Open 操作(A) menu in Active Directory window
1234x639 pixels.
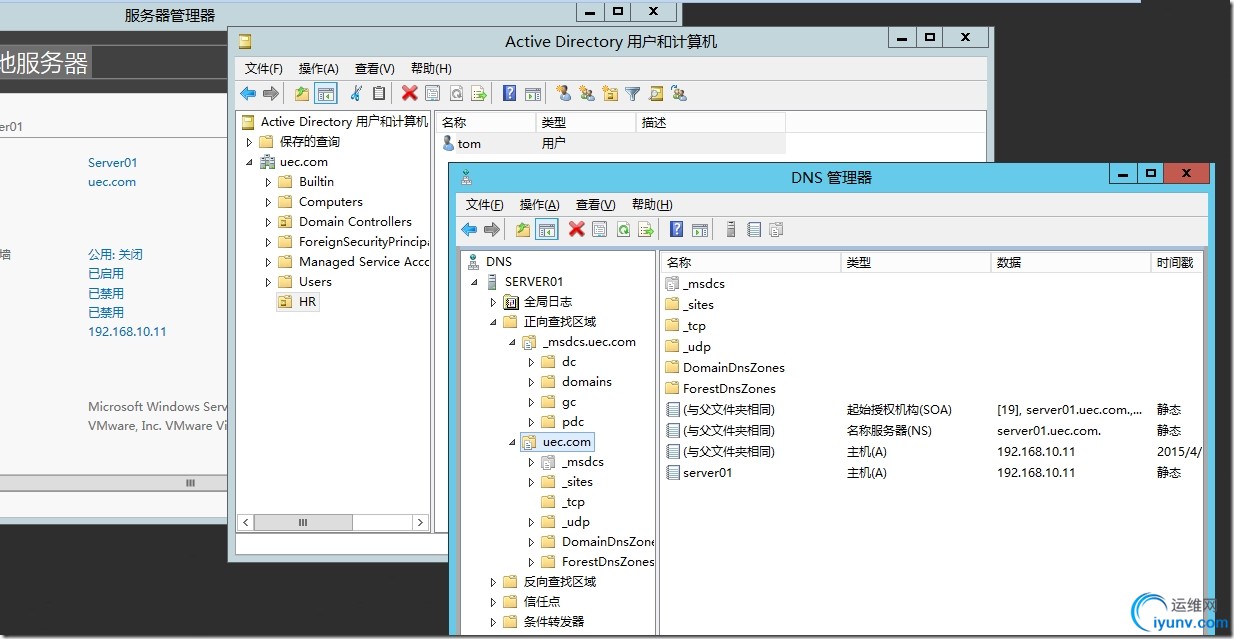(x=319, y=68)
